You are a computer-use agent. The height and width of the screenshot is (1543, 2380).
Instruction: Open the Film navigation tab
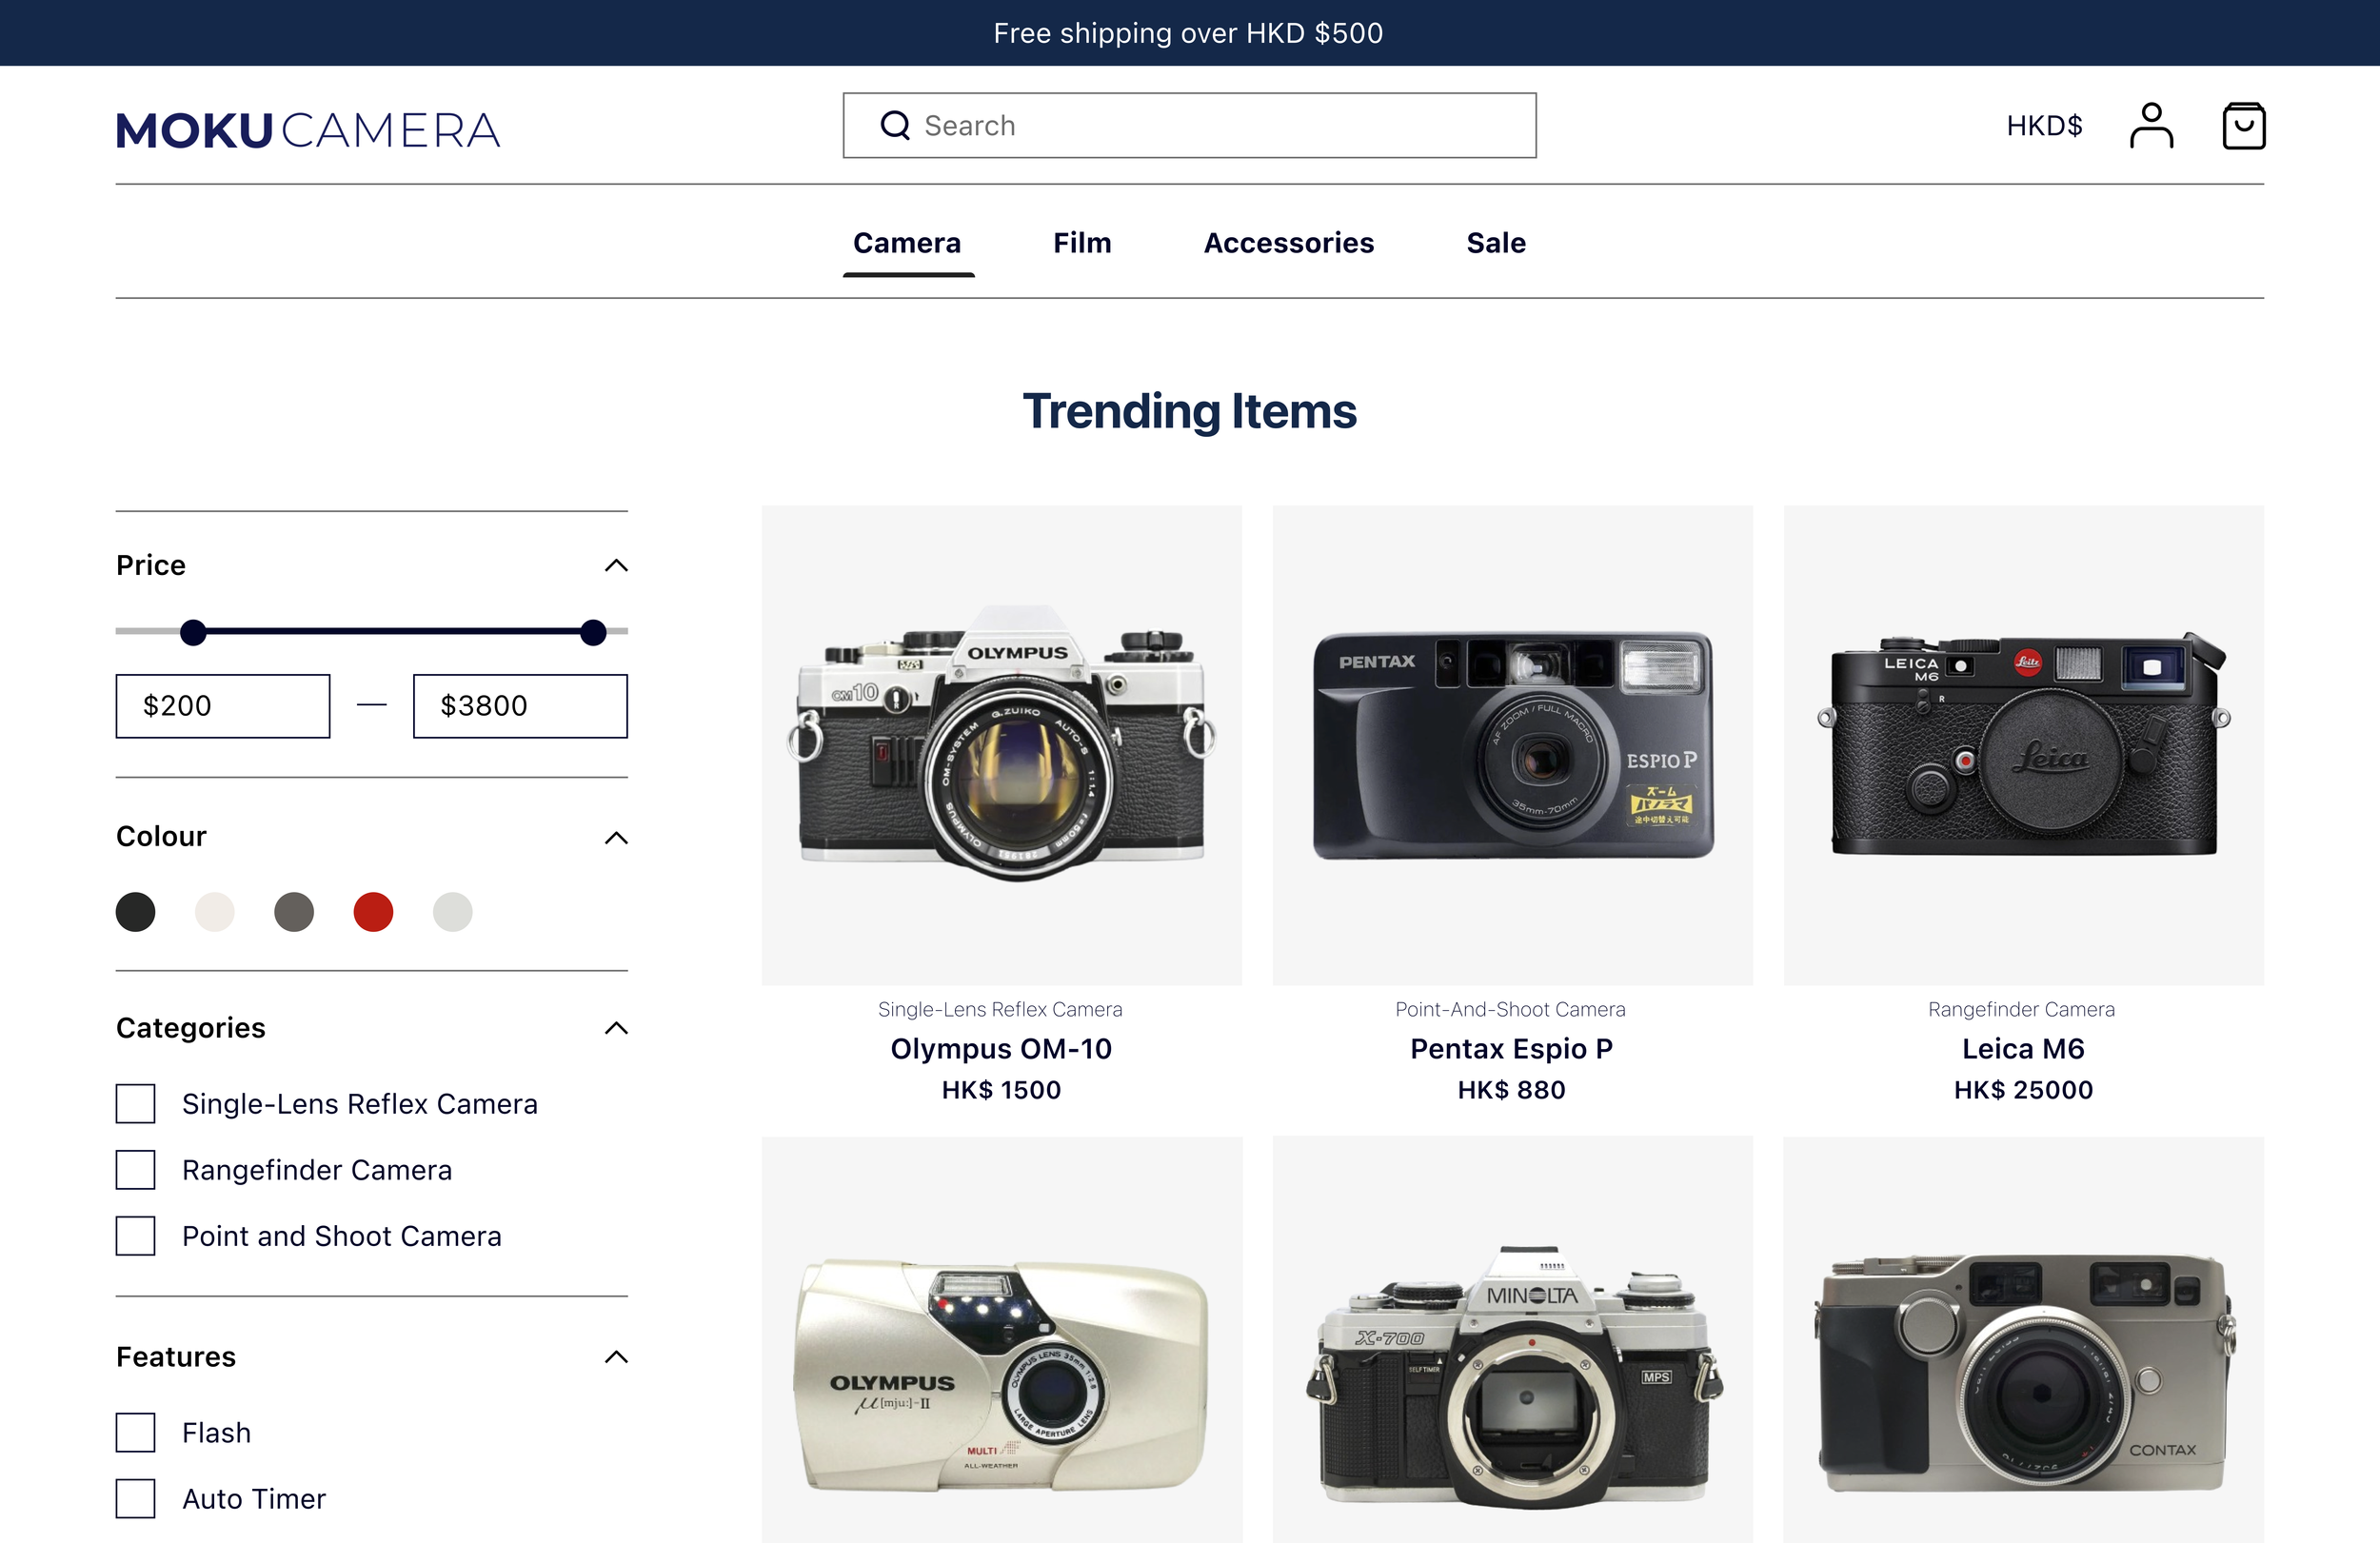tap(1081, 243)
